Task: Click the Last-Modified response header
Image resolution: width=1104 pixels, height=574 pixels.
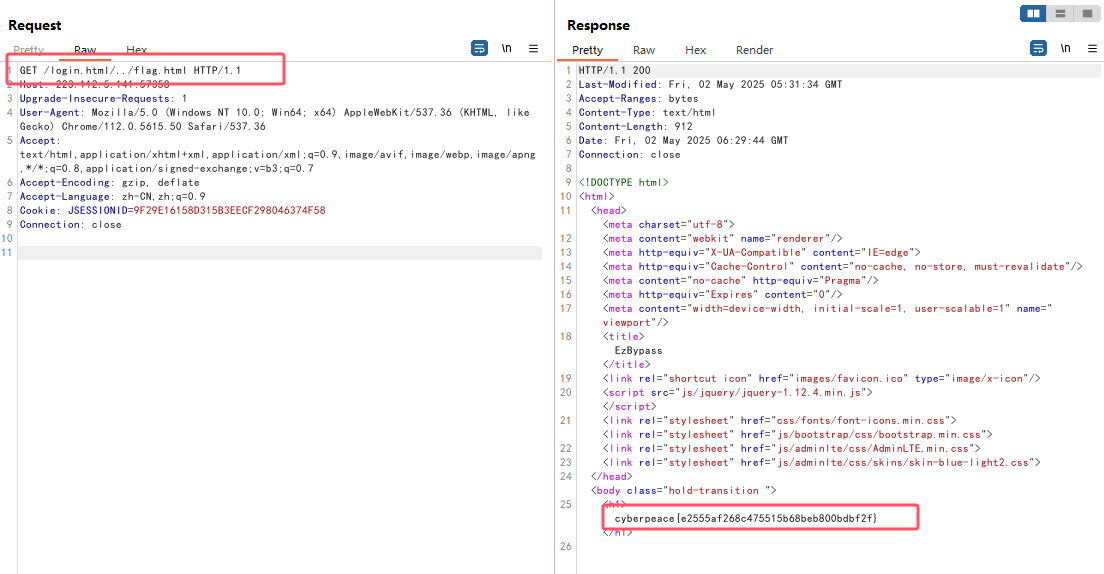Action: coord(710,85)
